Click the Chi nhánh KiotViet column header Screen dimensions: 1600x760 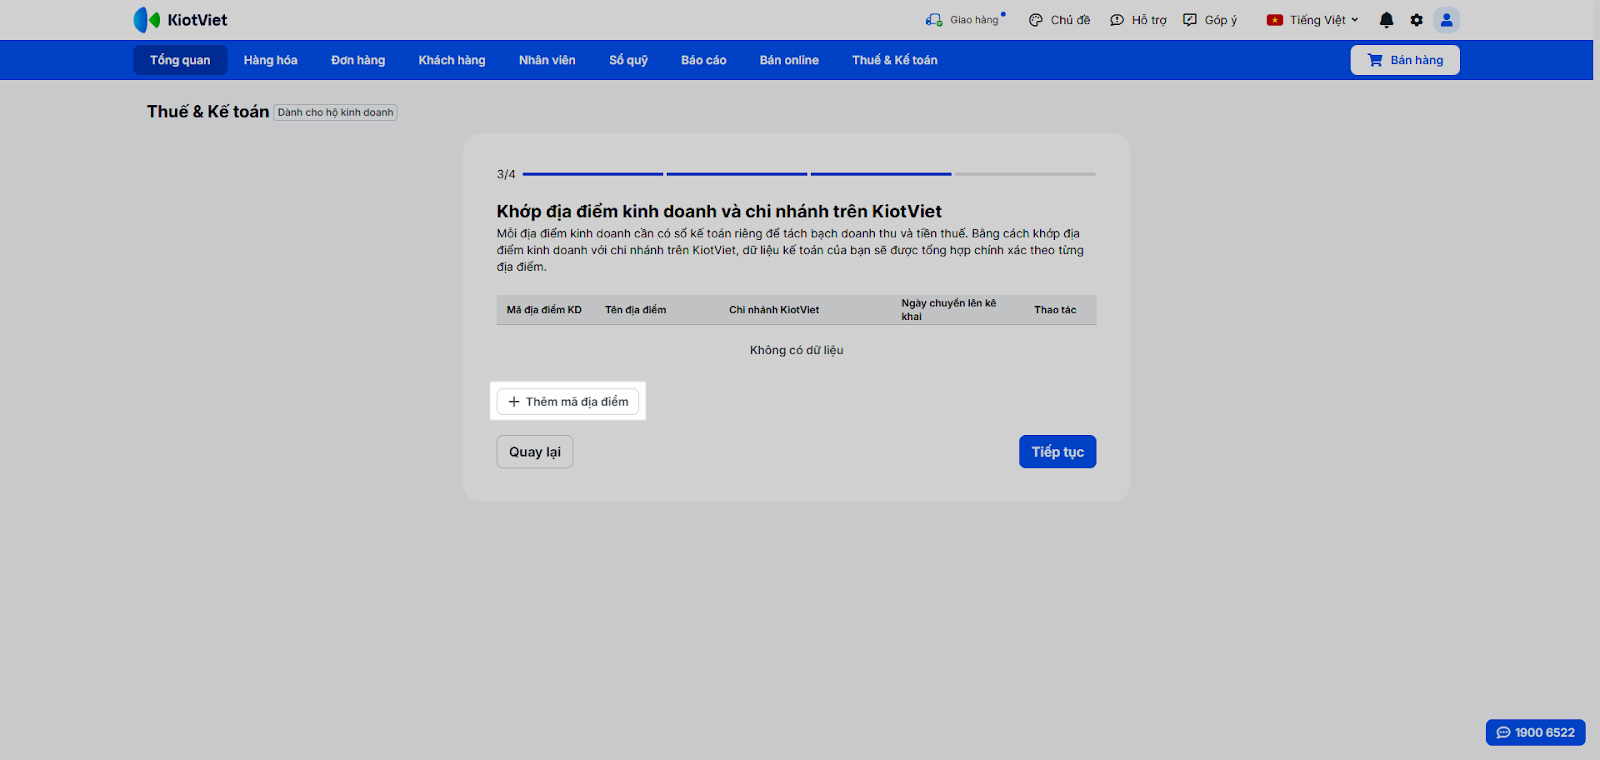[x=774, y=310]
